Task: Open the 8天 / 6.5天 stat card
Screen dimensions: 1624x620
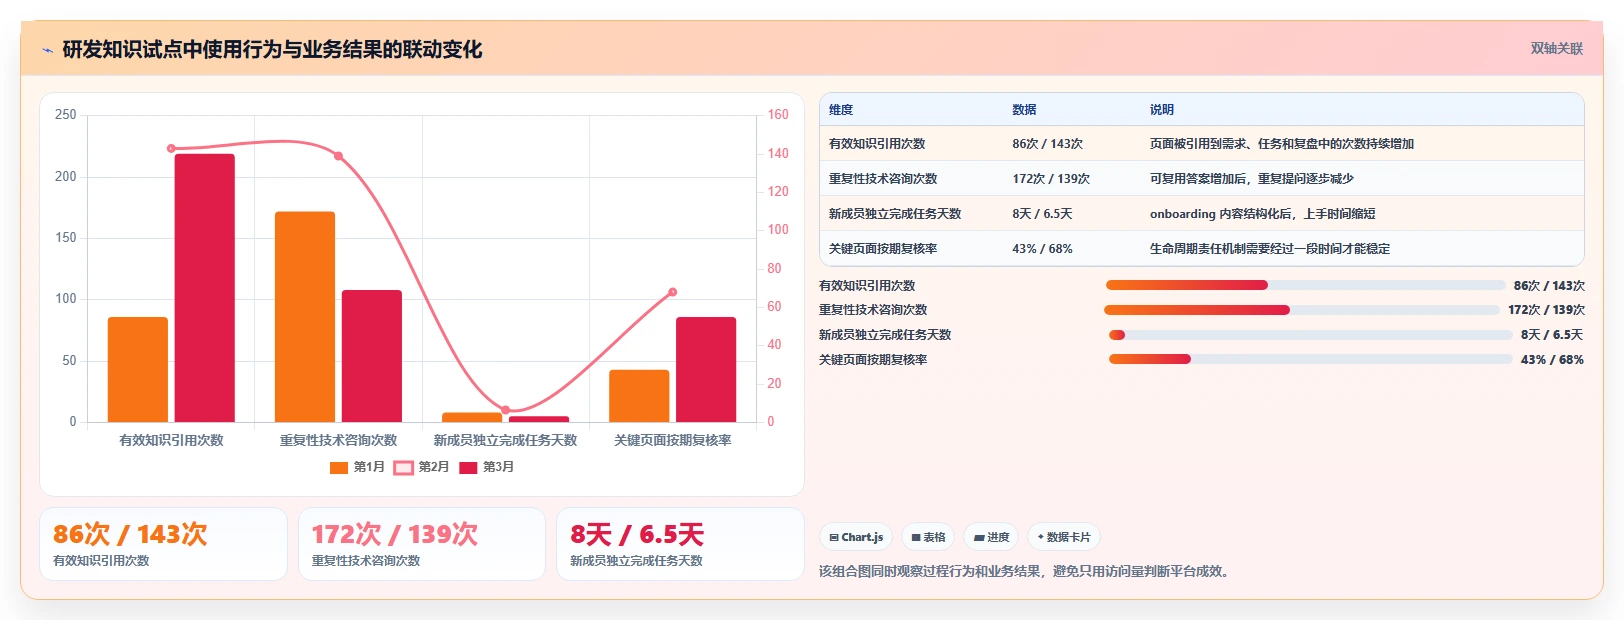Action: coord(680,544)
